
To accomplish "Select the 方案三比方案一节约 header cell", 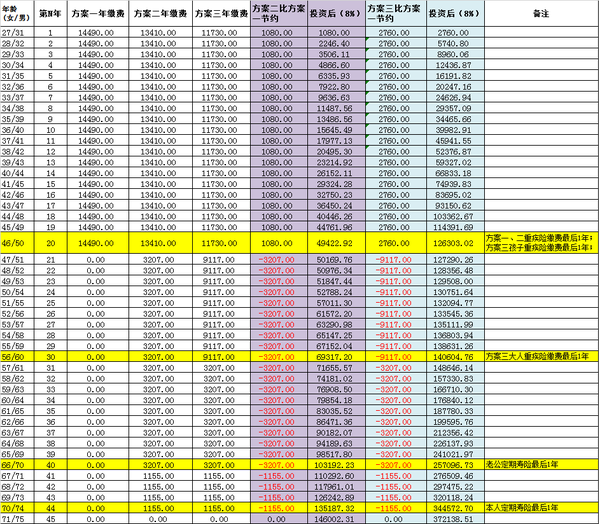I will [x=396, y=14].
